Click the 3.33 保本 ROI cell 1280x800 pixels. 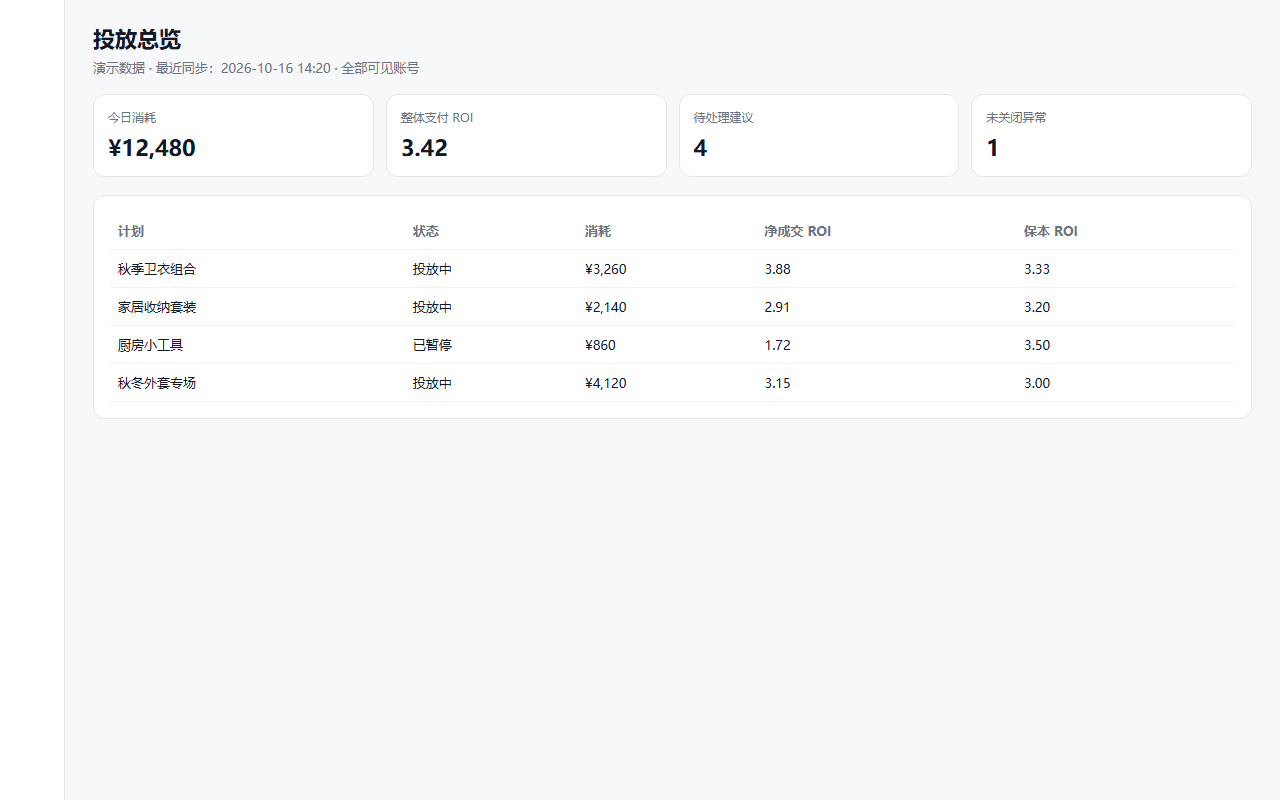tap(1037, 269)
